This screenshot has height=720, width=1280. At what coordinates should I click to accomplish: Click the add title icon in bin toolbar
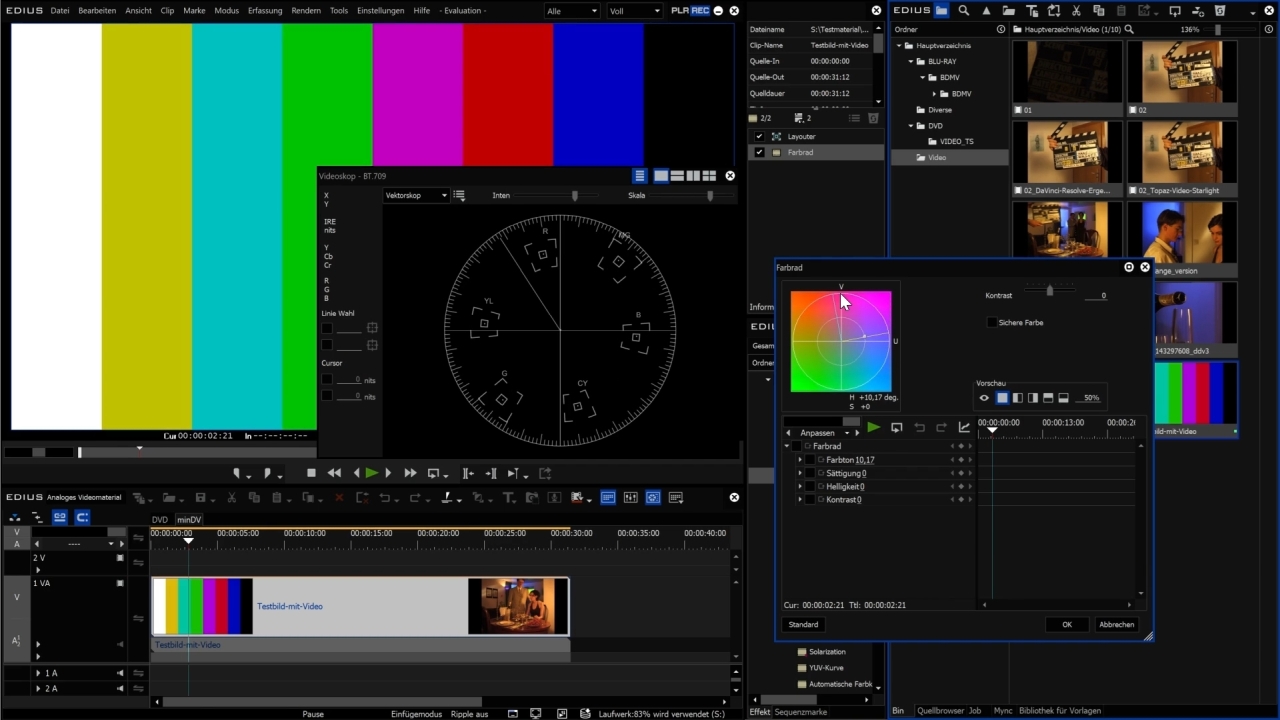(1032, 11)
